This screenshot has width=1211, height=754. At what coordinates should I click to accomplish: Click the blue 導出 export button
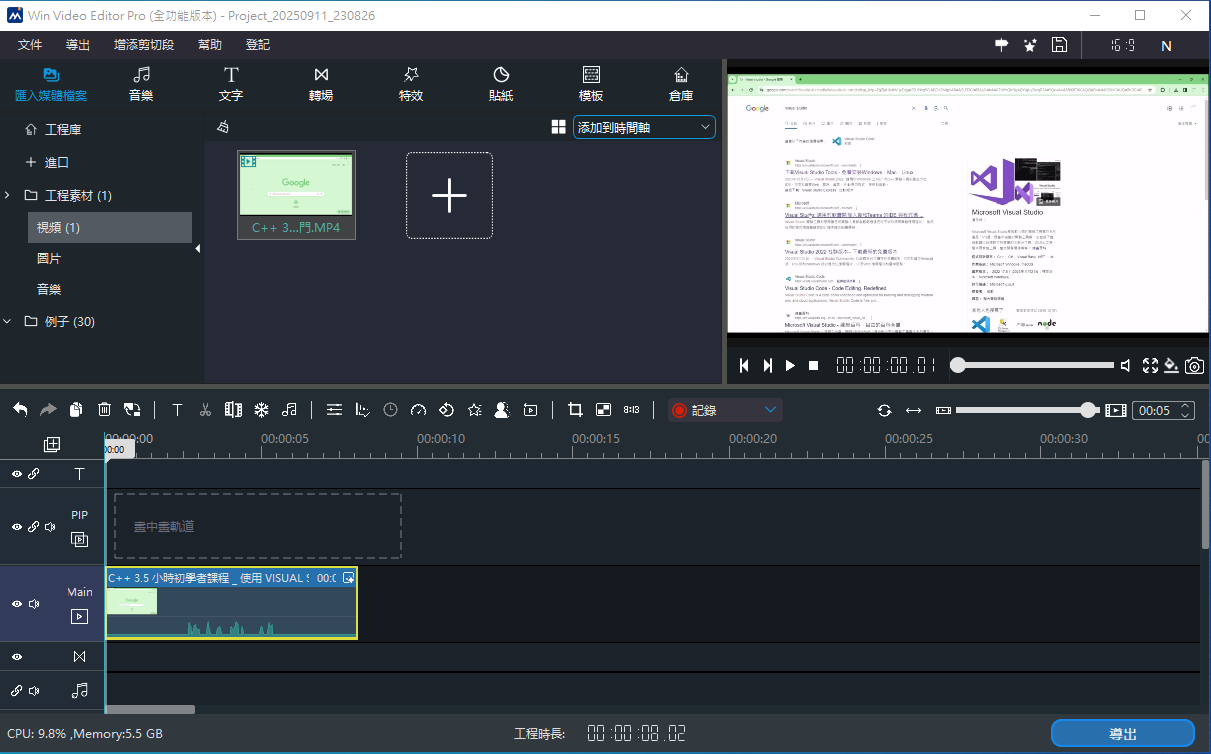click(x=1123, y=734)
